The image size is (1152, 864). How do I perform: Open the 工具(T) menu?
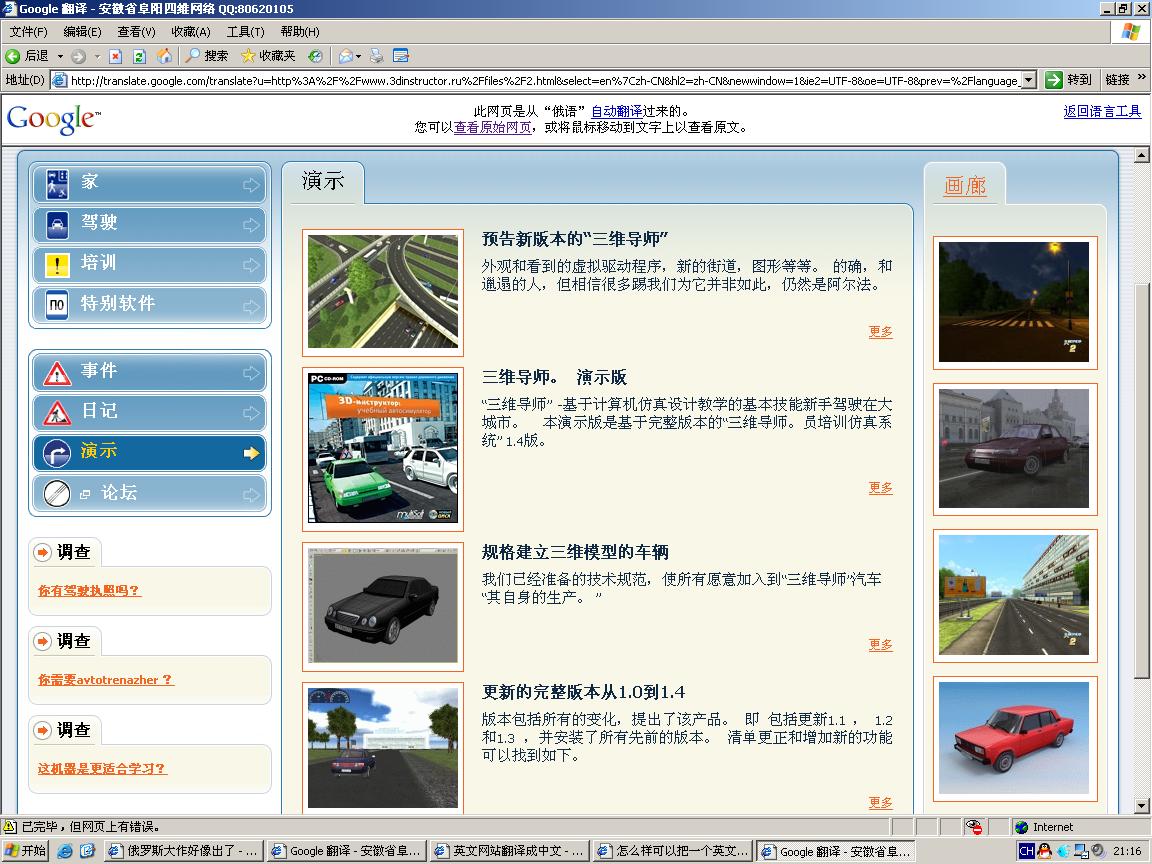click(x=245, y=32)
